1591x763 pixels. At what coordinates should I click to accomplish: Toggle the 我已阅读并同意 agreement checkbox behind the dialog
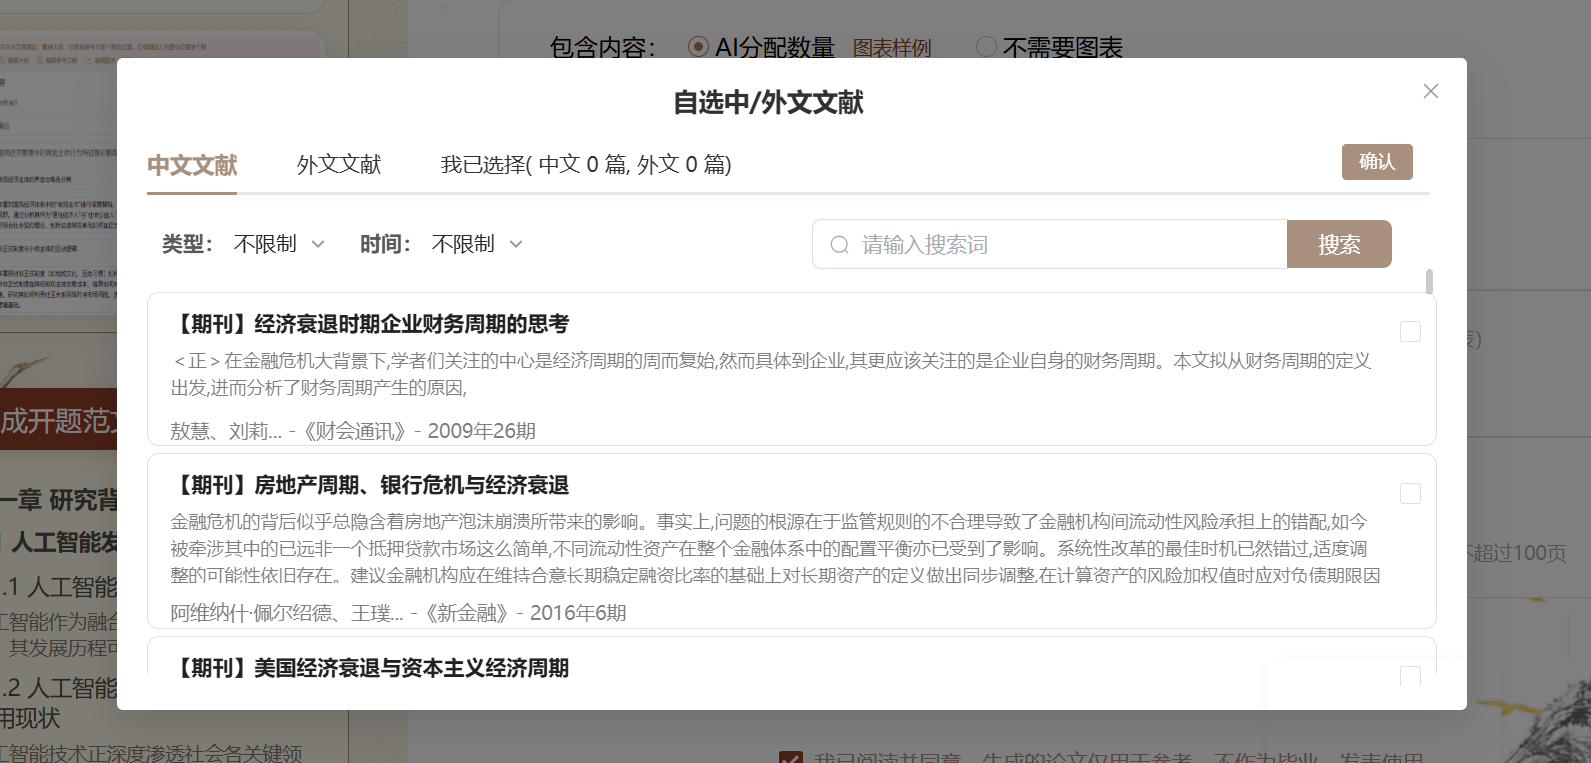tap(790, 758)
